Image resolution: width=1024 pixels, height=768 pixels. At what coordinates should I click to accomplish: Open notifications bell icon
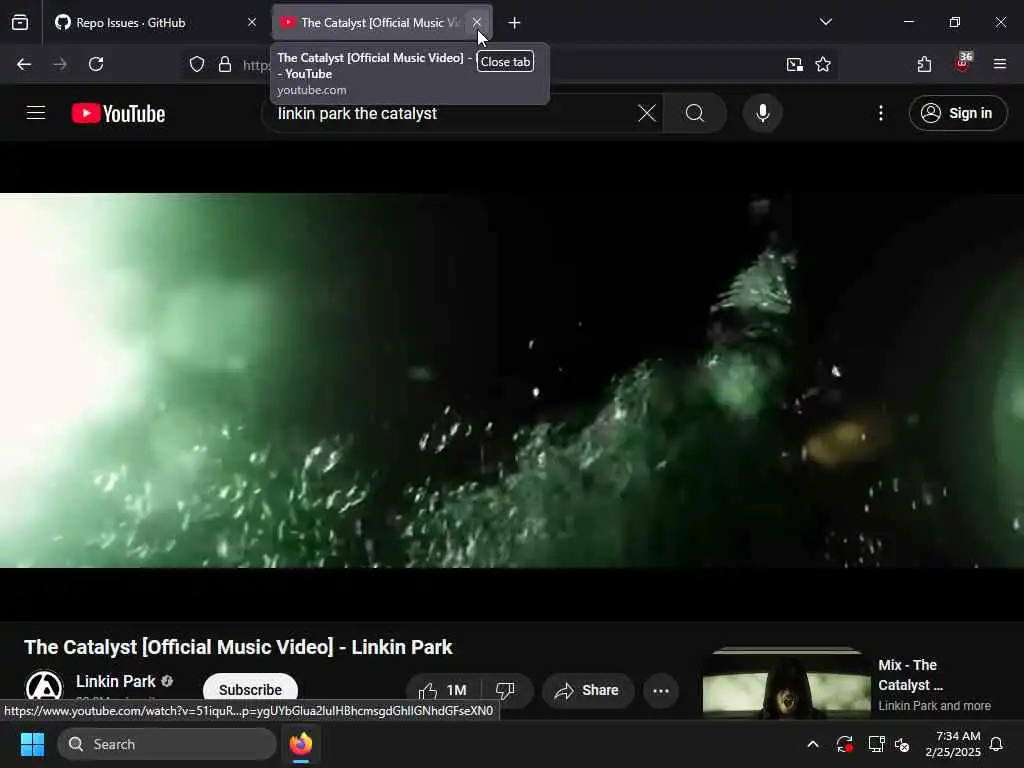click(997, 744)
